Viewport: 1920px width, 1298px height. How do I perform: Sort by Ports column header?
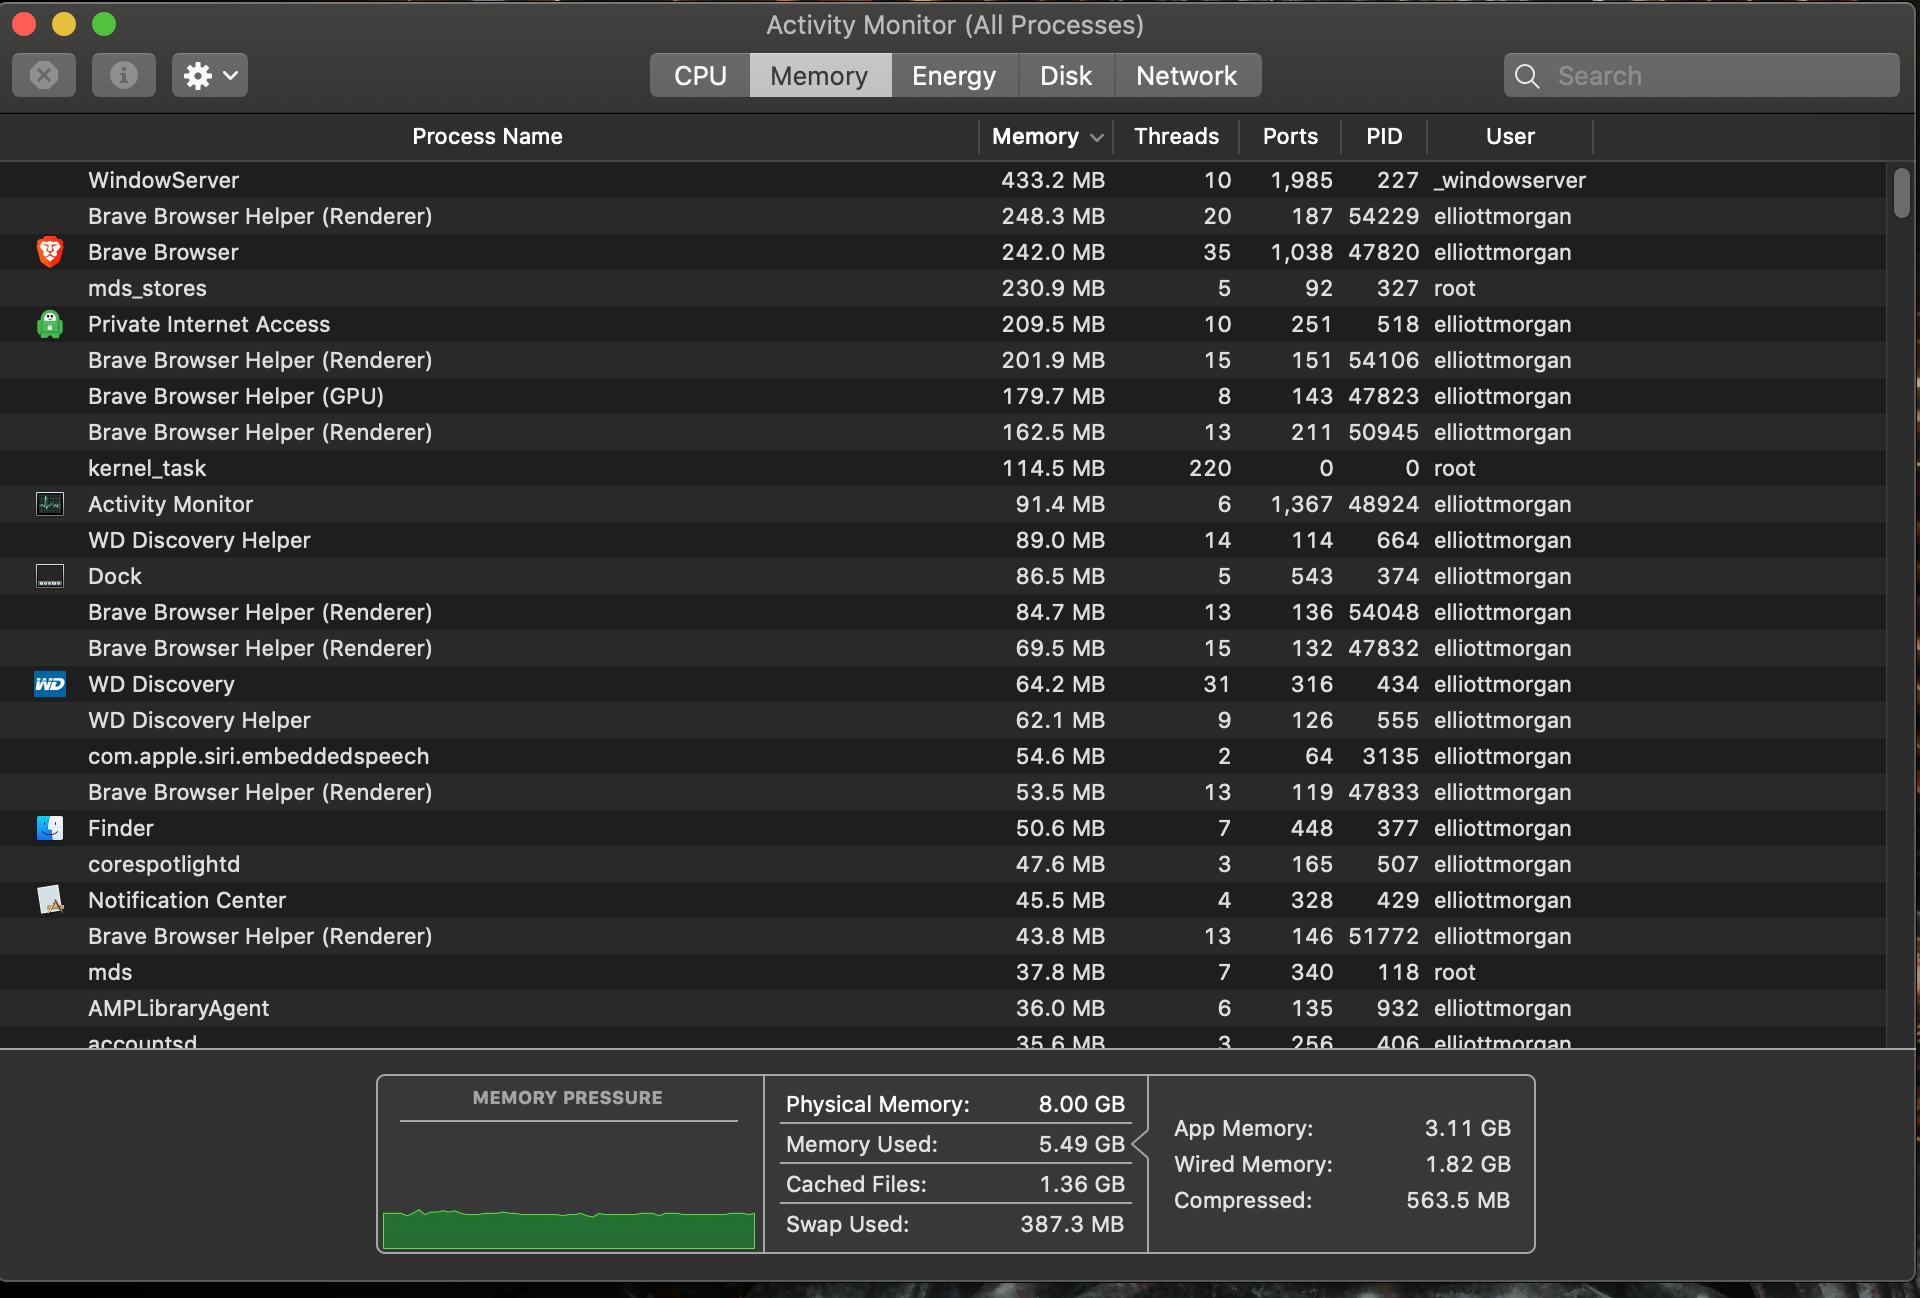click(1290, 137)
